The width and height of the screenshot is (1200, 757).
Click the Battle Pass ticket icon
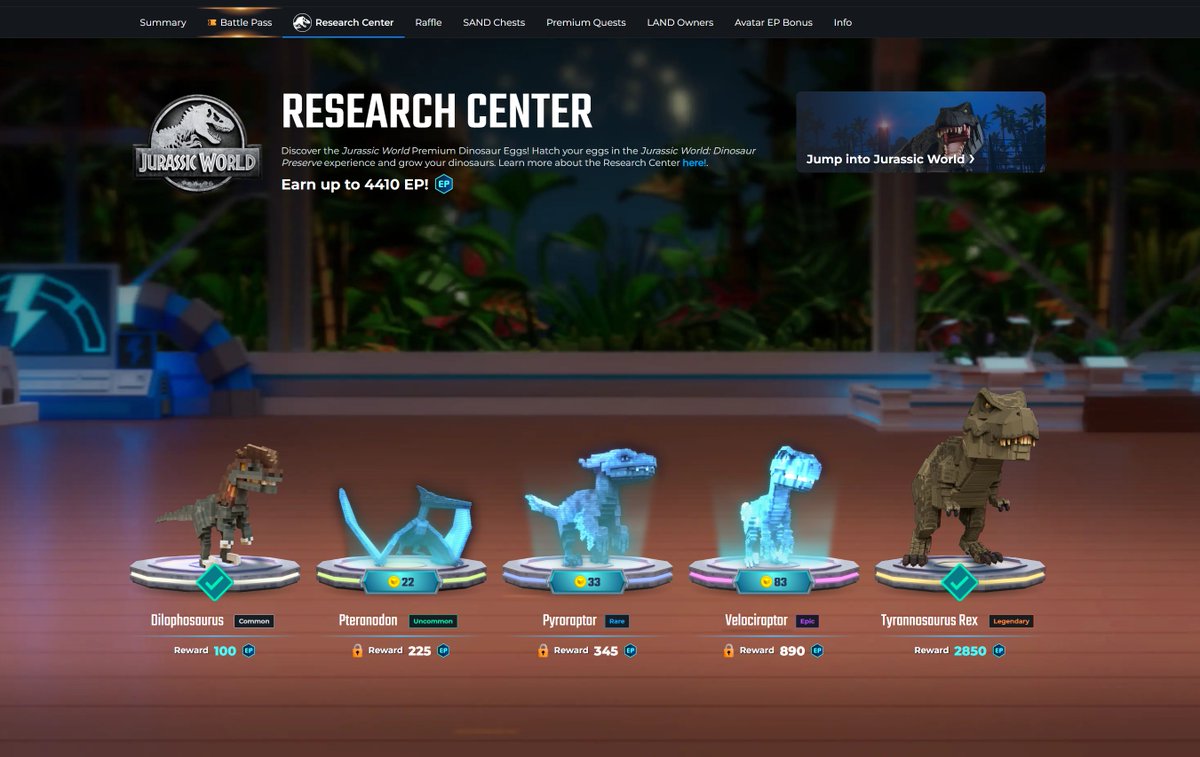click(x=211, y=22)
